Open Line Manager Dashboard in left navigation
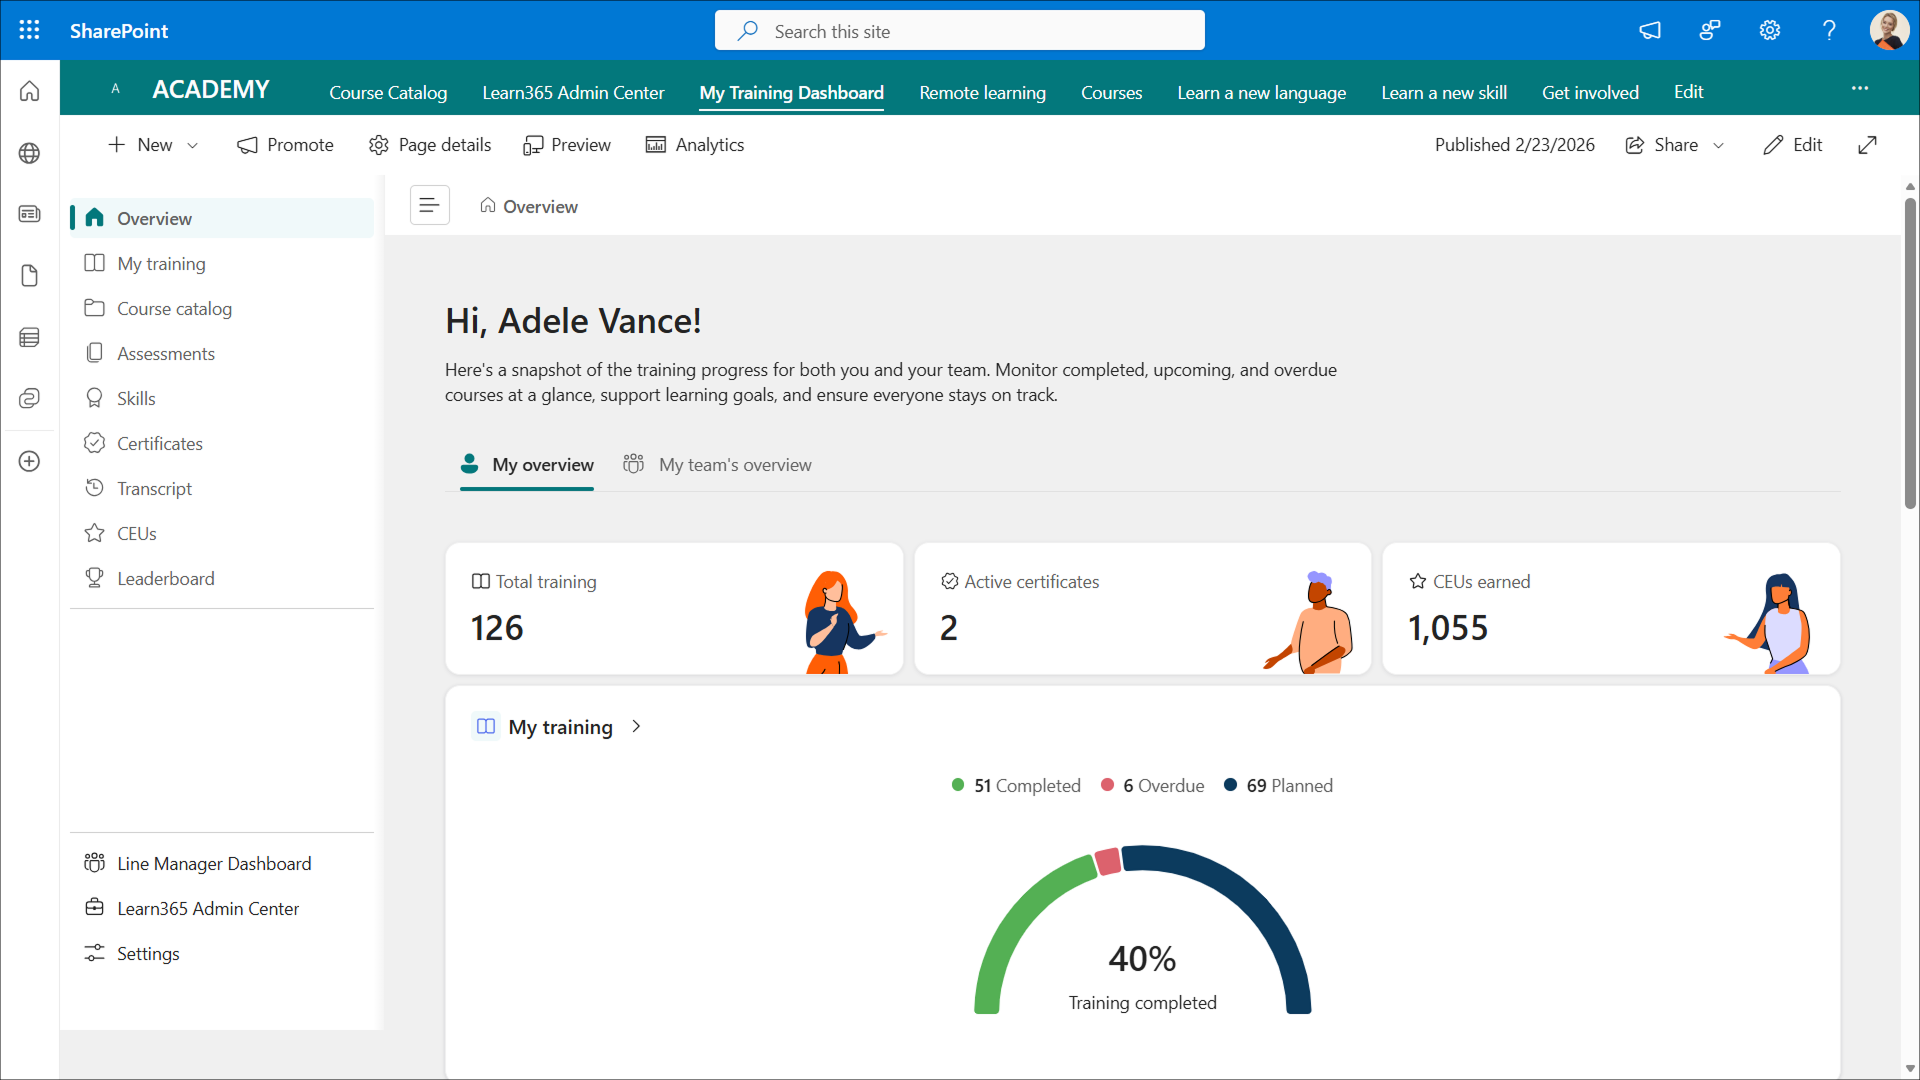 222,863
